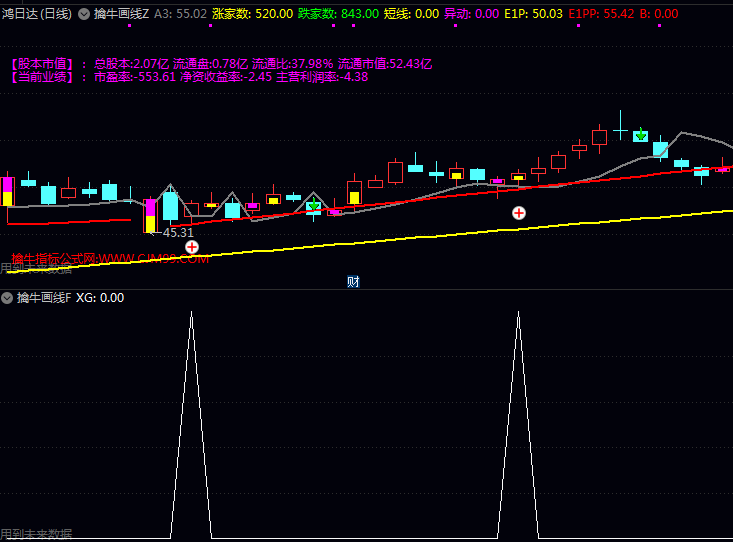
Task: Open the 擒牛画线Z indicator dropdown arrow
Action: click(84, 14)
